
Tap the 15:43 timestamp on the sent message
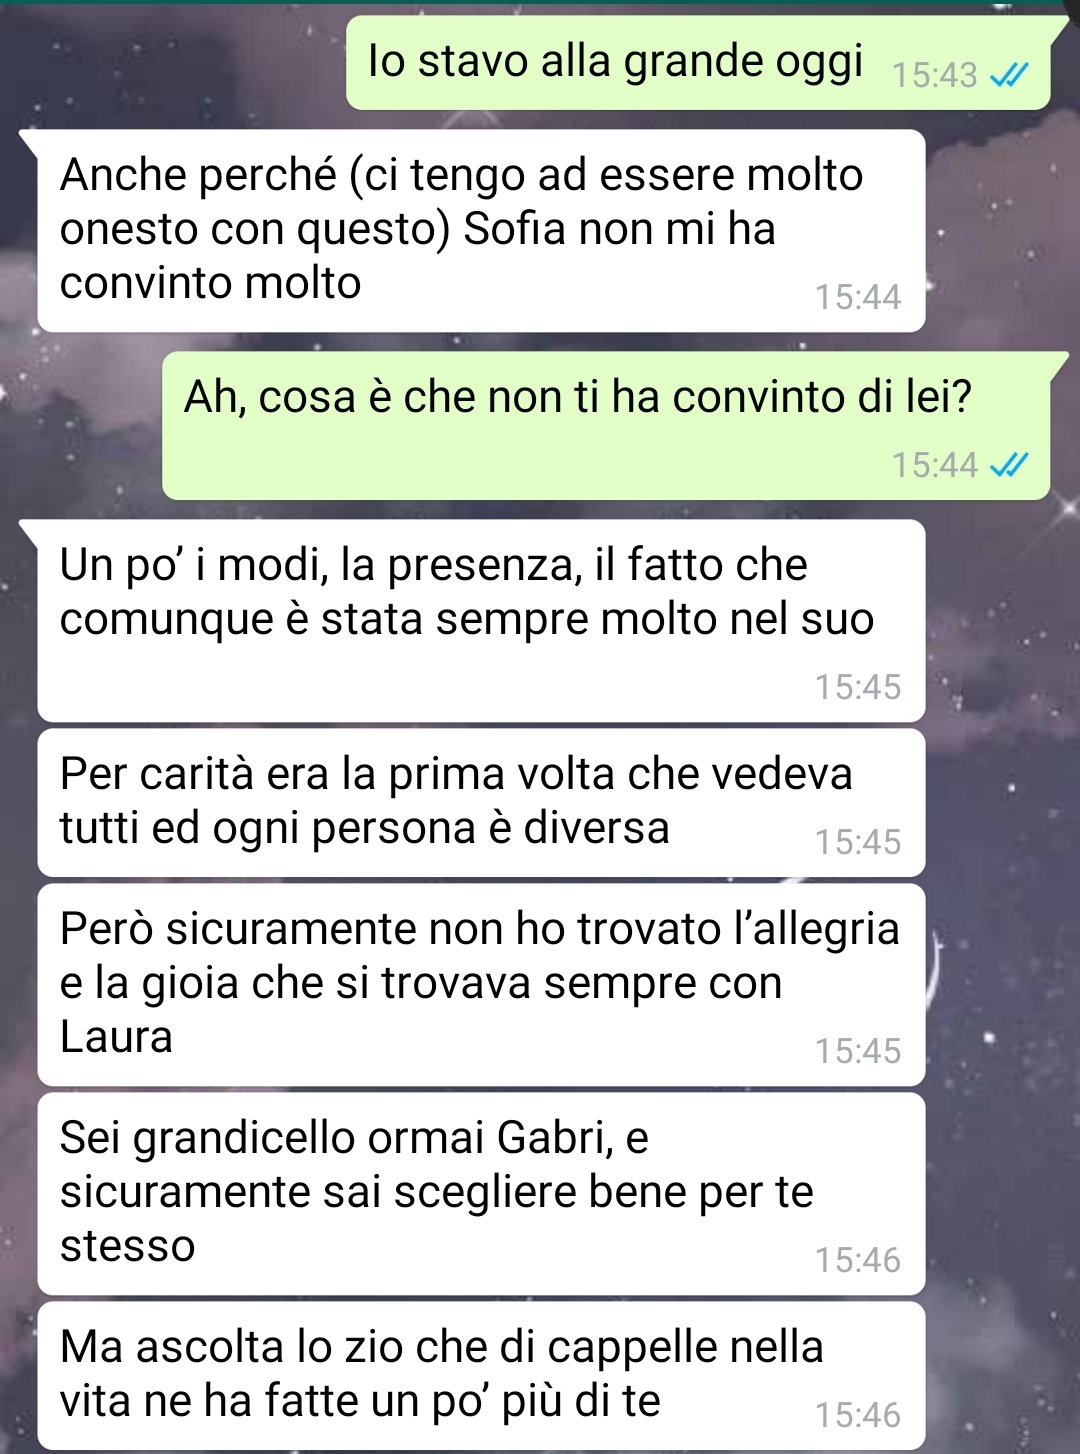pos(934,76)
